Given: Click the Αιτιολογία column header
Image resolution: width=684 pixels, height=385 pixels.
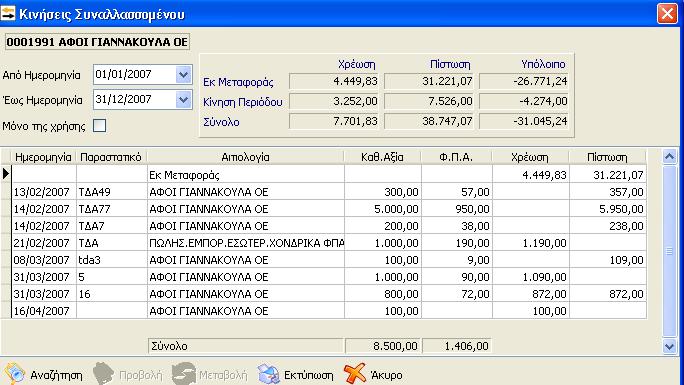Looking at the screenshot, I should click(x=246, y=157).
